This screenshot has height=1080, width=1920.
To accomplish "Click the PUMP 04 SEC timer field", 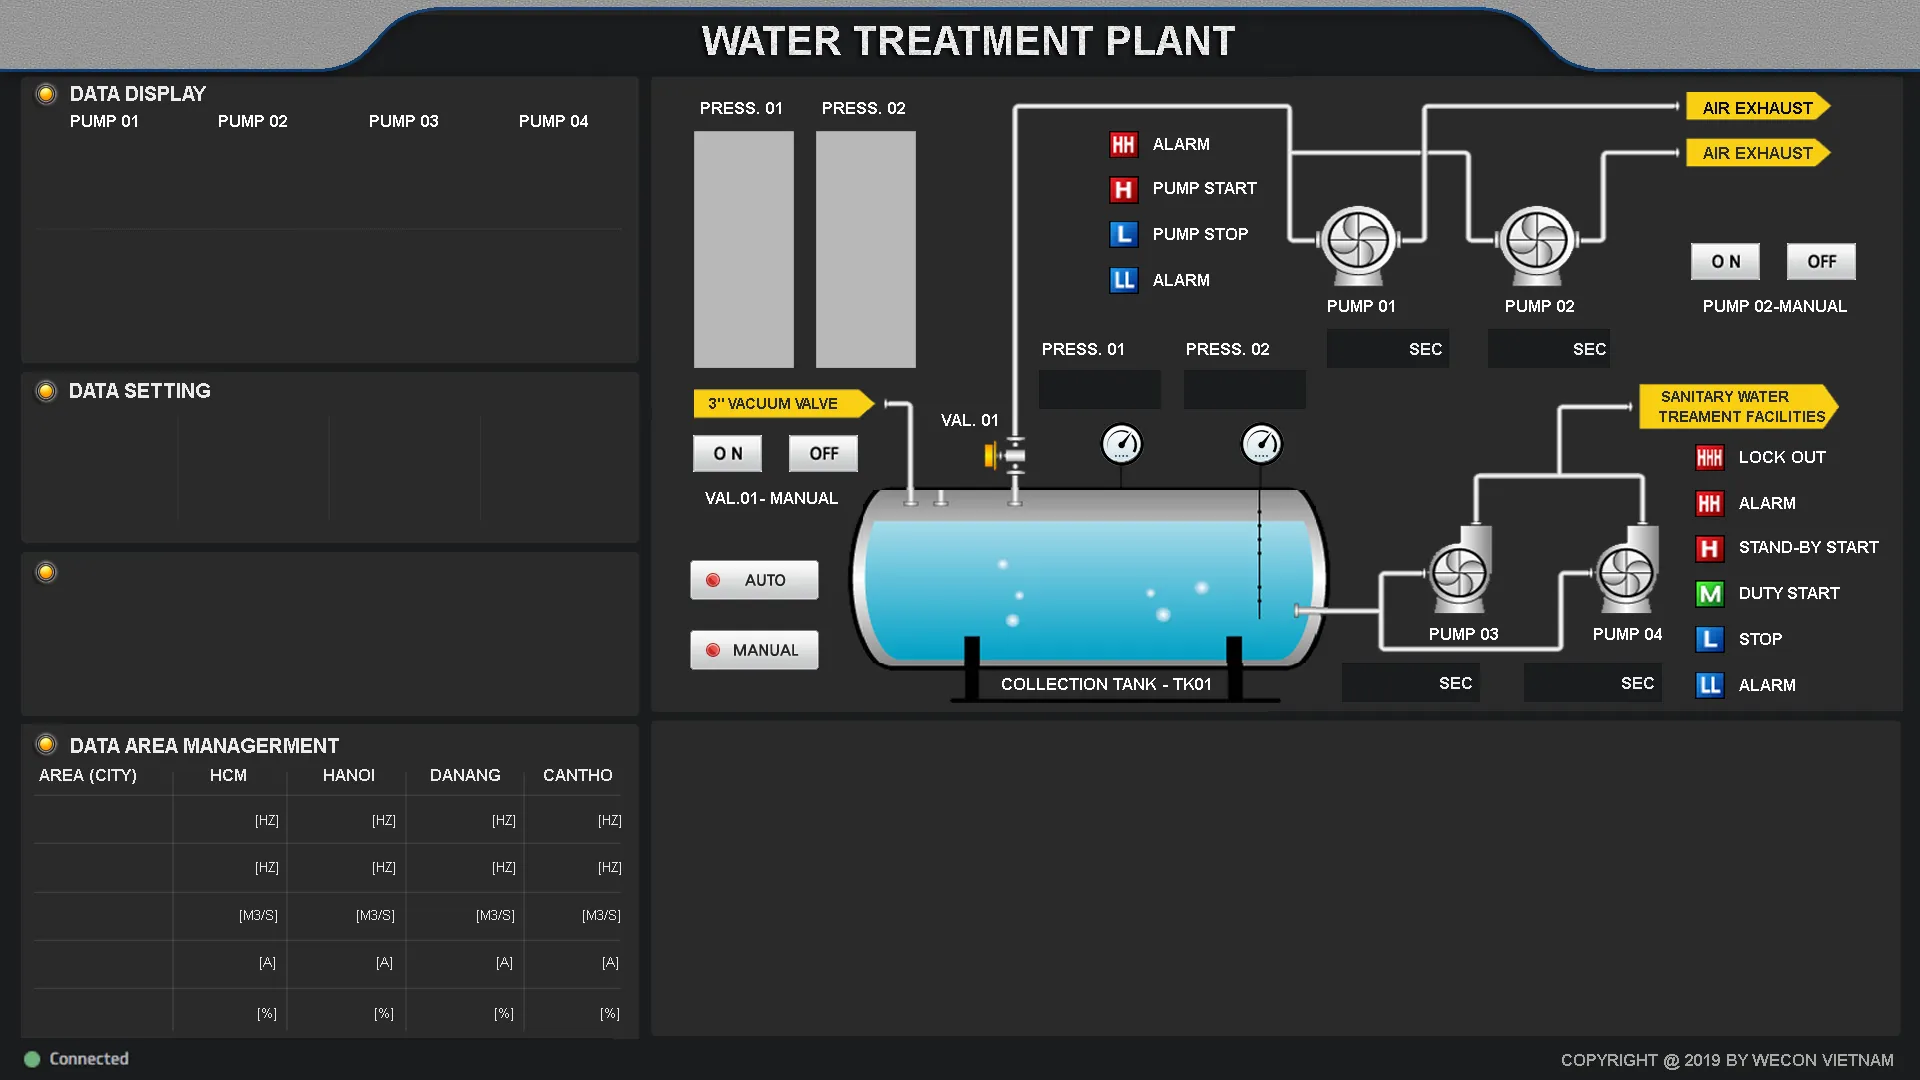I will [x=1593, y=683].
